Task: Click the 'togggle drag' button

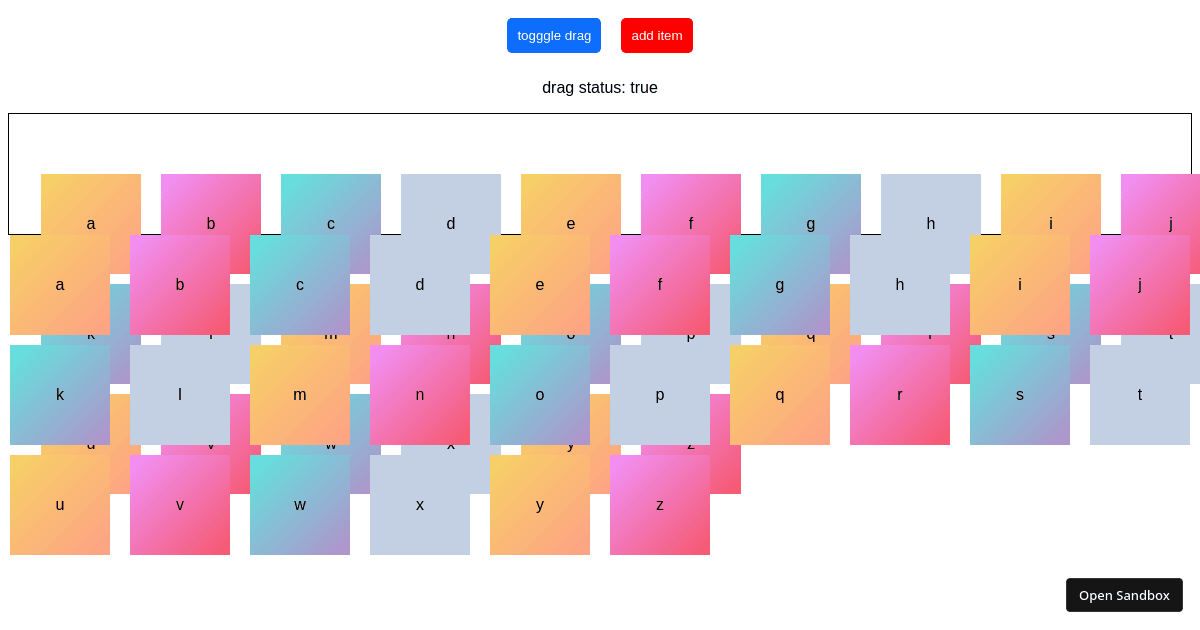Action: coord(554,35)
